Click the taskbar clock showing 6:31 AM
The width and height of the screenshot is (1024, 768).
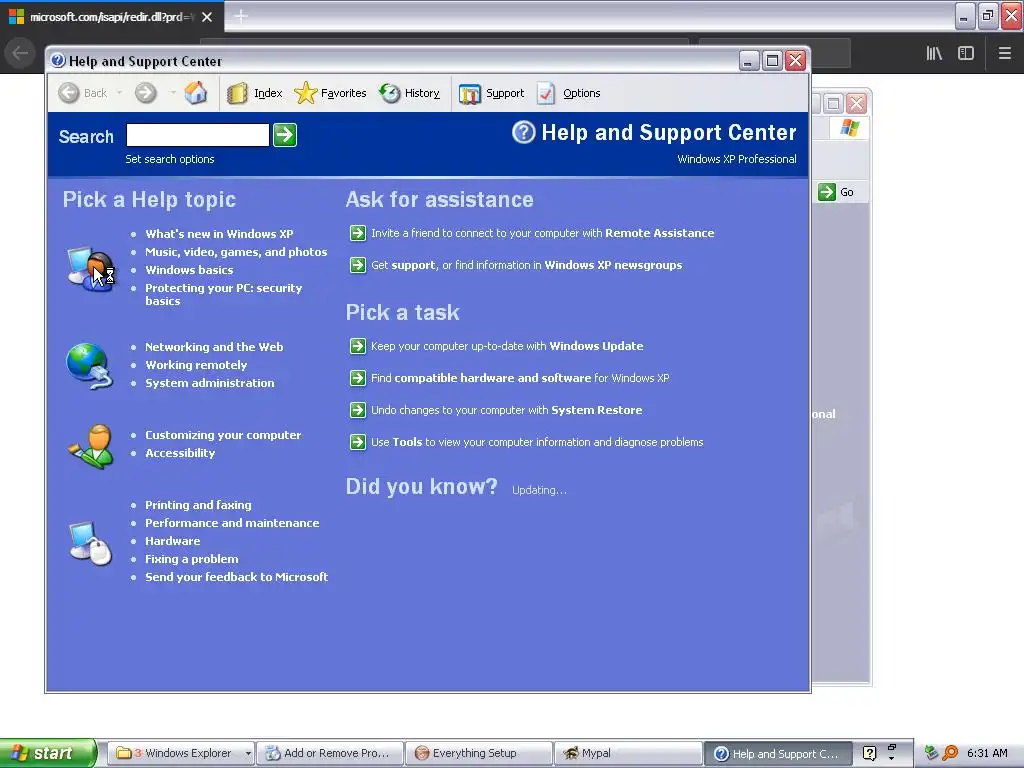[x=987, y=753]
